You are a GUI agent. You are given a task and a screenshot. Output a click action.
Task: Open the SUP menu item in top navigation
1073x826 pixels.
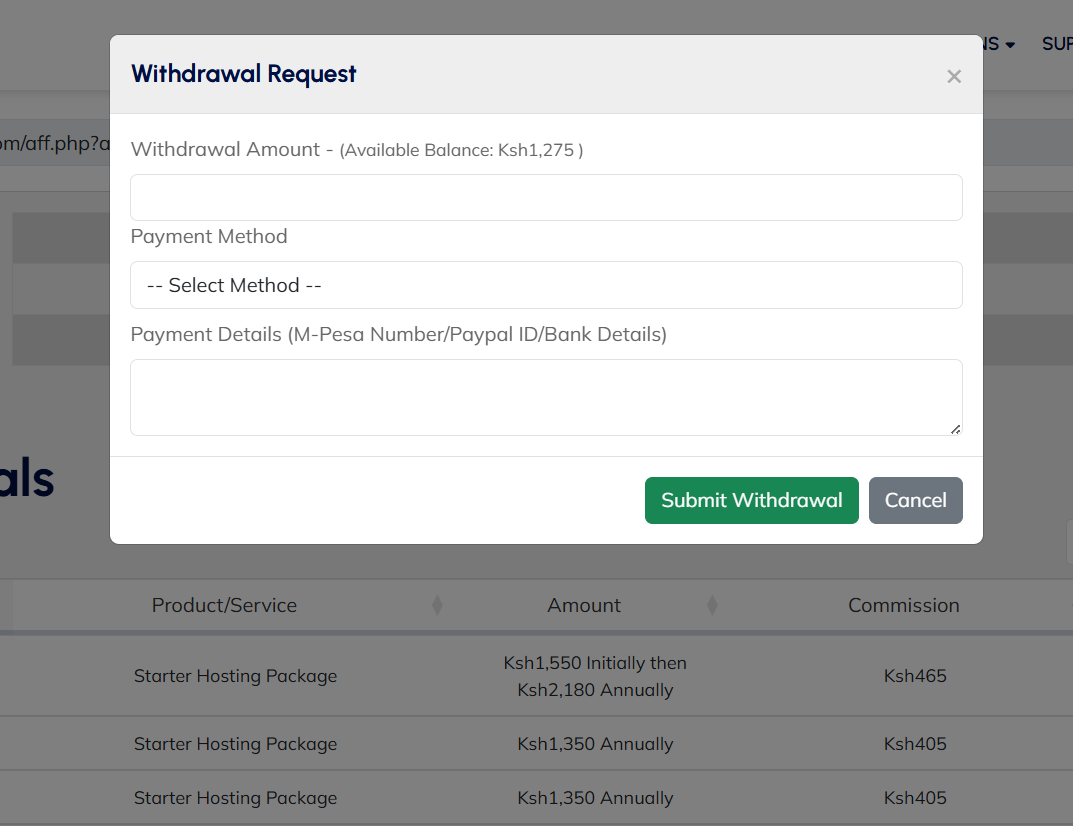(x=1057, y=44)
